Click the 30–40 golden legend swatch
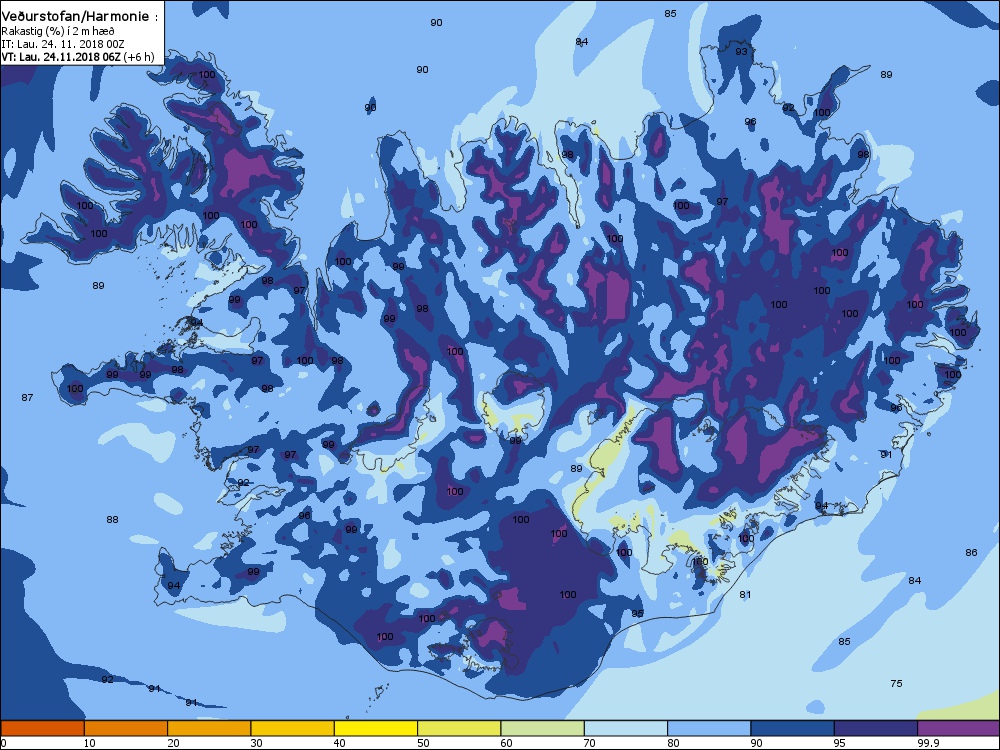This screenshot has width=1000, height=750. (x=293, y=728)
